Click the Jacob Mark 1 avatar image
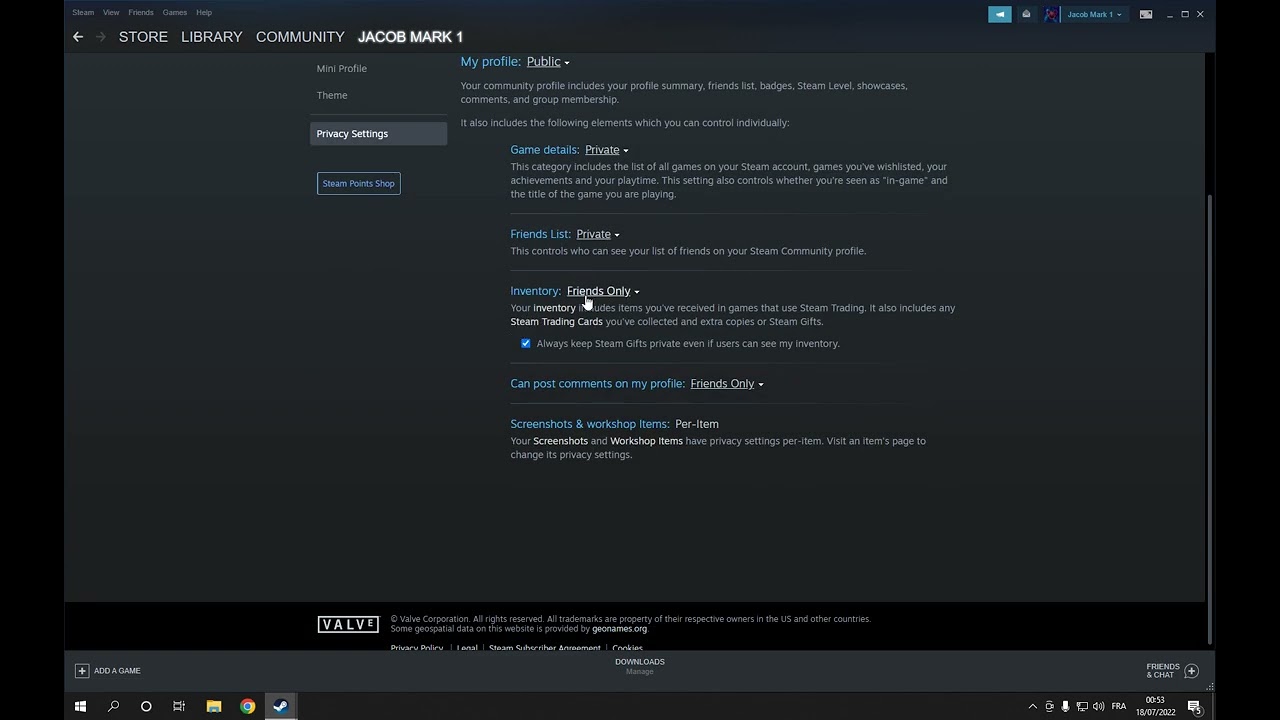The width and height of the screenshot is (1280, 720). (1051, 14)
